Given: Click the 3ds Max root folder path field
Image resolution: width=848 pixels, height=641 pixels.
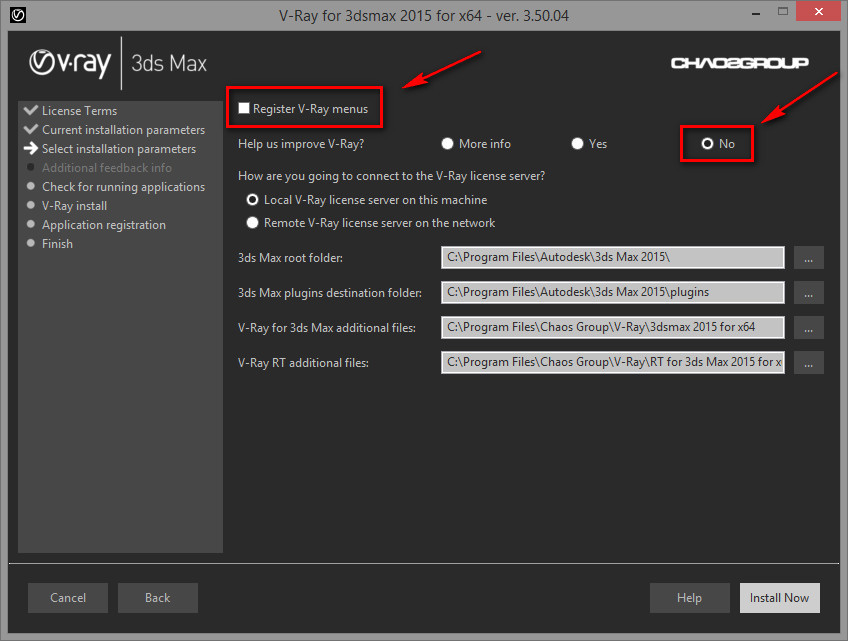Looking at the screenshot, I should tap(613, 257).
